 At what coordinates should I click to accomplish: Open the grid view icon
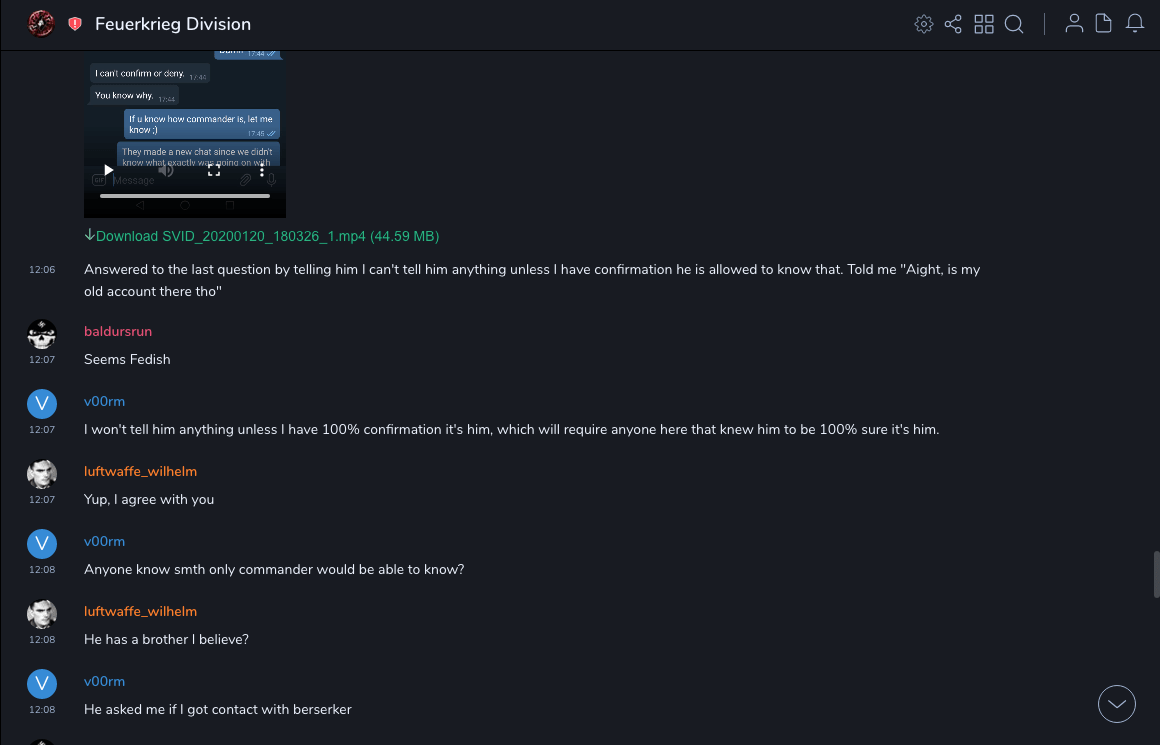pyautogui.click(x=984, y=24)
